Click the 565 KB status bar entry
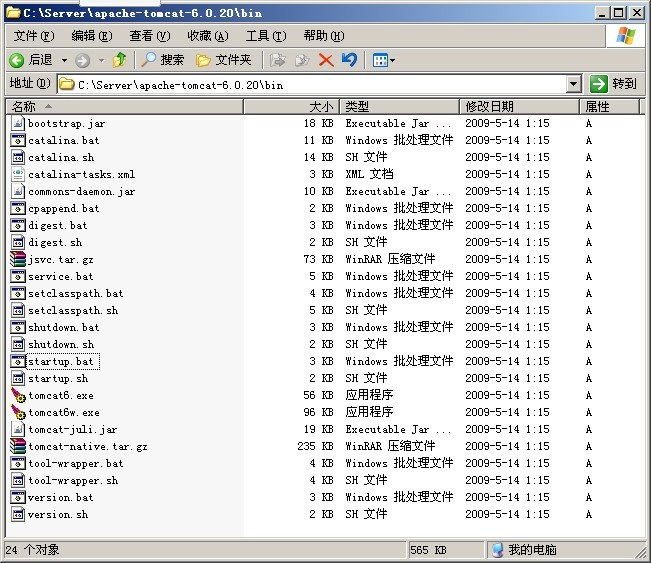 (x=428, y=550)
